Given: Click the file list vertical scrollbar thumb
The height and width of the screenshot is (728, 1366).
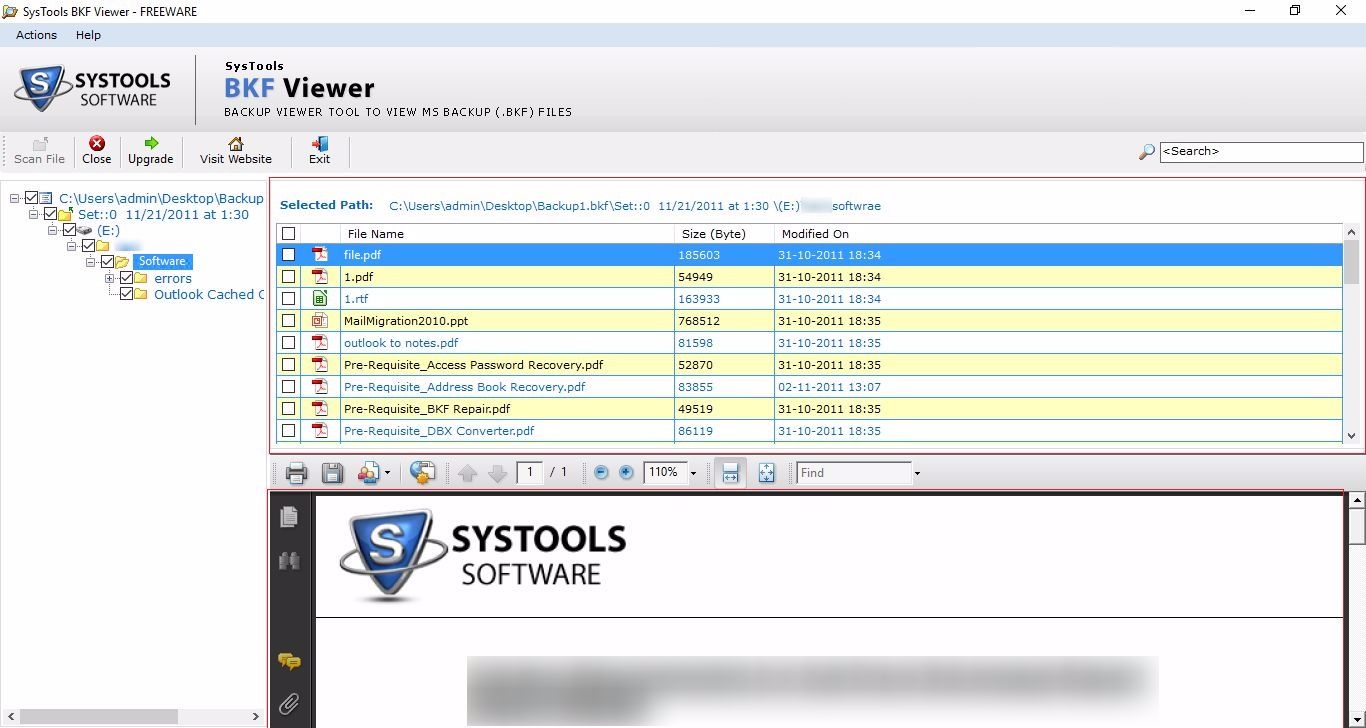Looking at the screenshot, I should pyautogui.click(x=1352, y=261).
